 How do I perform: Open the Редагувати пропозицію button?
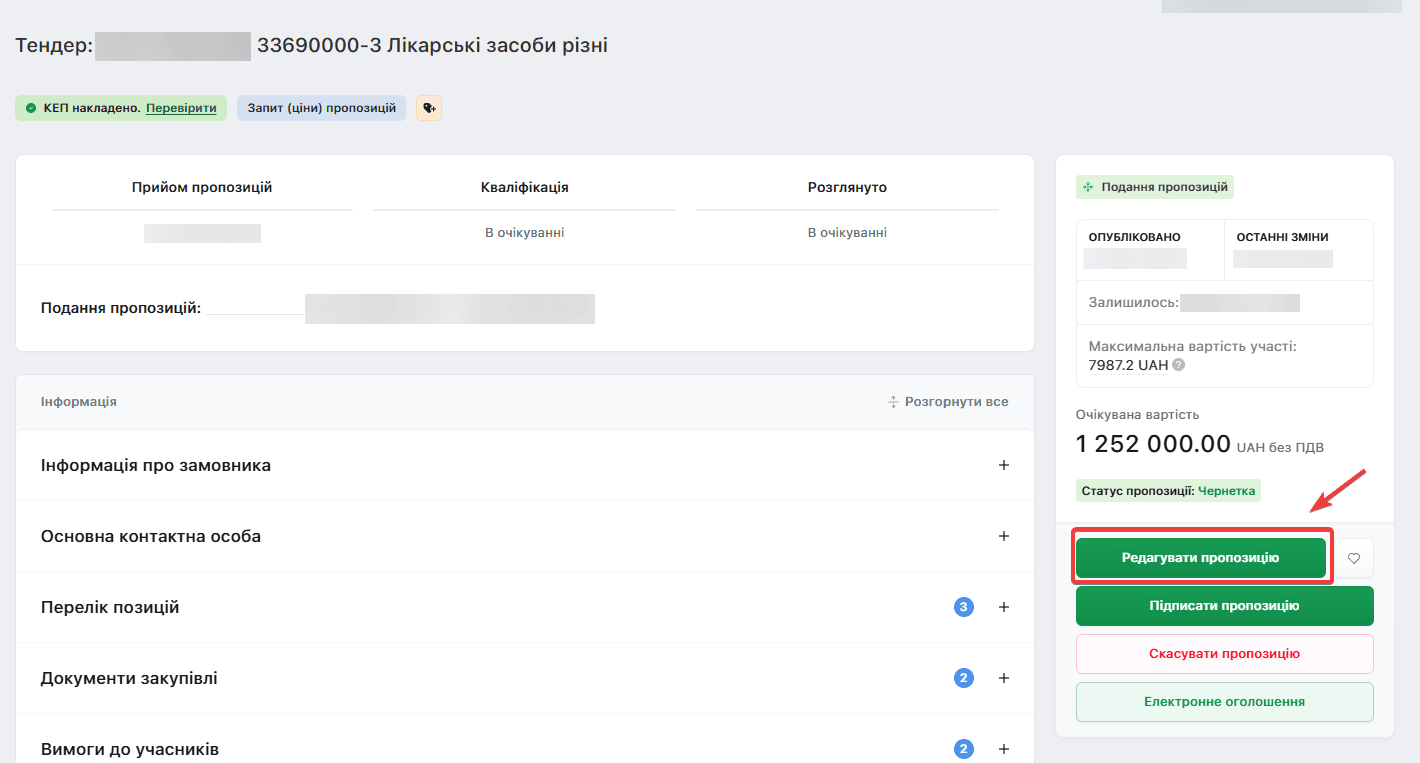click(x=1200, y=558)
